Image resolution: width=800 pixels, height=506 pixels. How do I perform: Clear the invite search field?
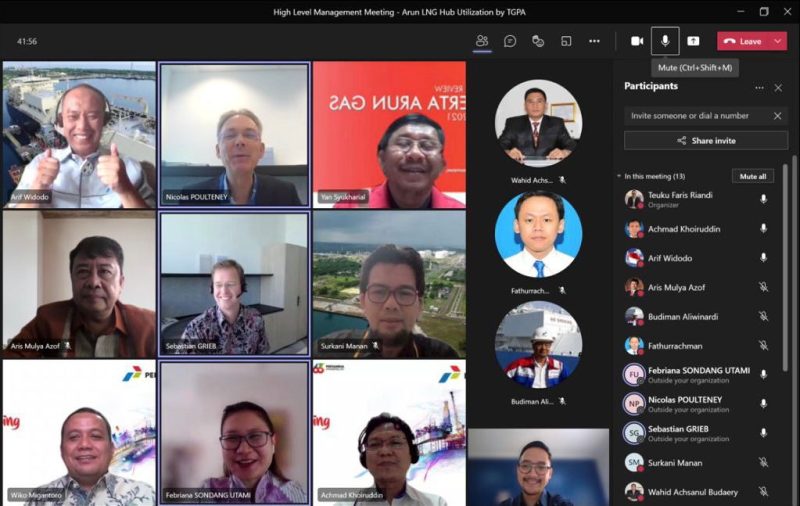click(x=778, y=116)
